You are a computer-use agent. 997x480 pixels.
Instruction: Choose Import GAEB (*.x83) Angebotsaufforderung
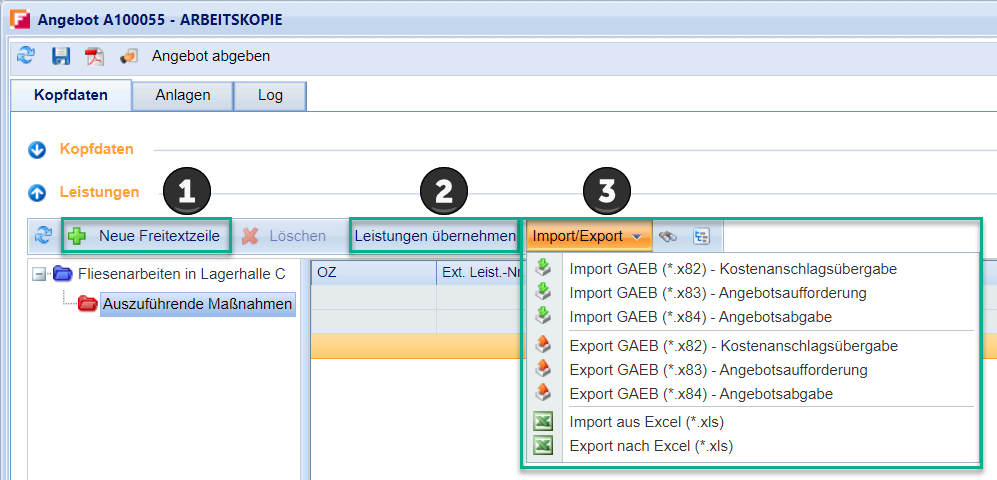click(x=717, y=293)
